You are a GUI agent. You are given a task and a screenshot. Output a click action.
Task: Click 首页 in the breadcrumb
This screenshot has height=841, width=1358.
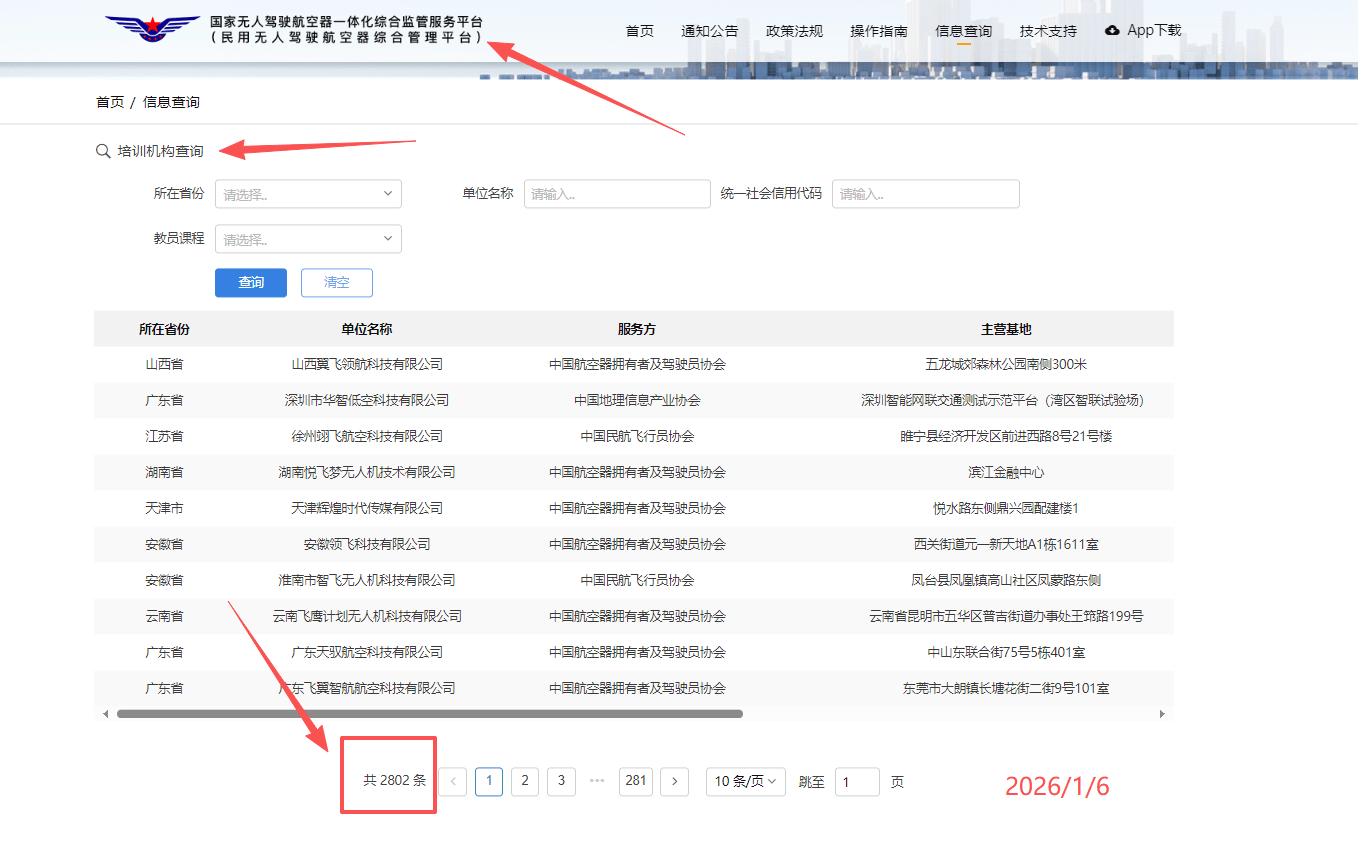tap(110, 102)
